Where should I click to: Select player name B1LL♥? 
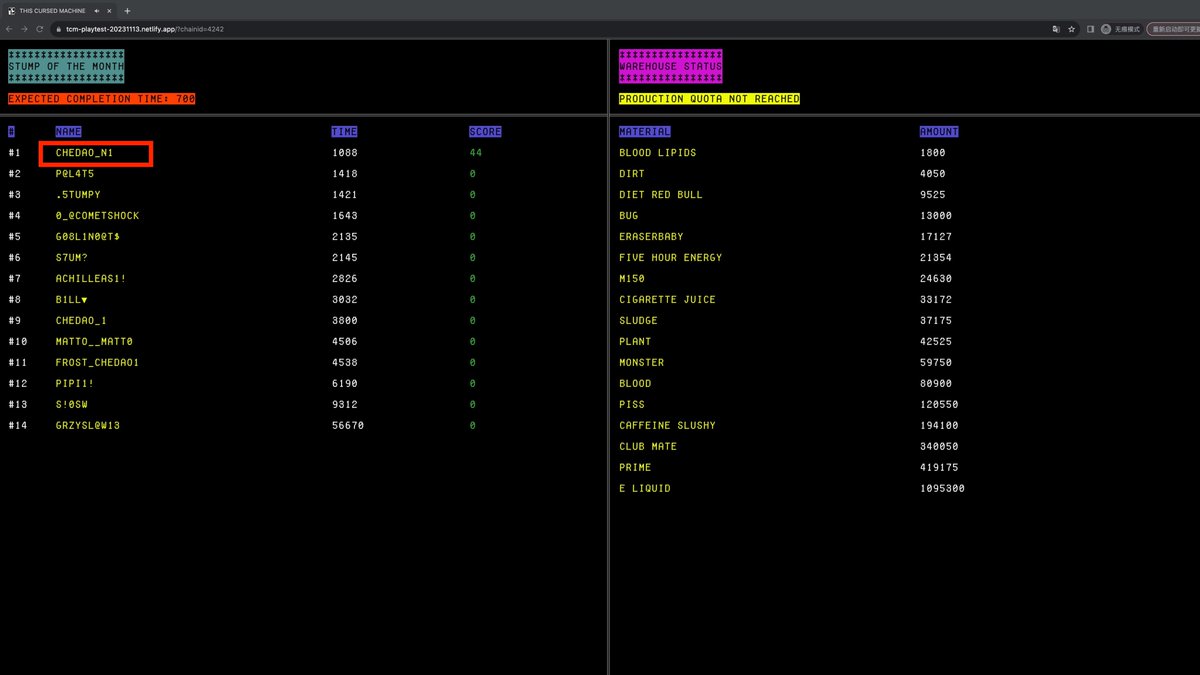pos(72,300)
